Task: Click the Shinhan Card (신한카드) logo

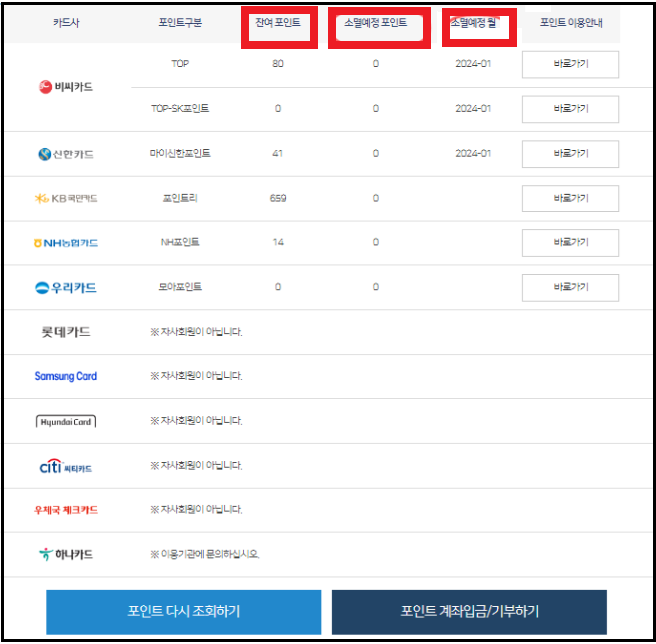Action: [x=66, y=154]
